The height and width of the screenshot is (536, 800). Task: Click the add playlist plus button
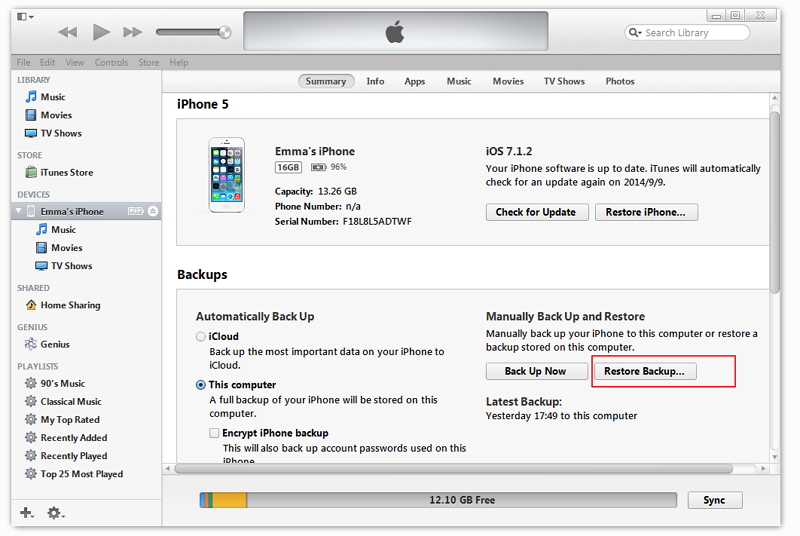click(27, 513)
